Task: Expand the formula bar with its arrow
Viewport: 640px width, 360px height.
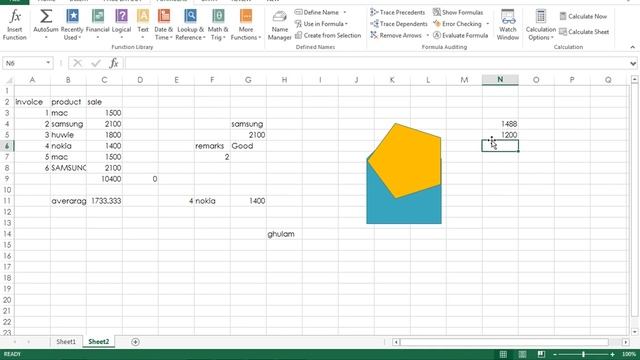Action: pos(633,63)
